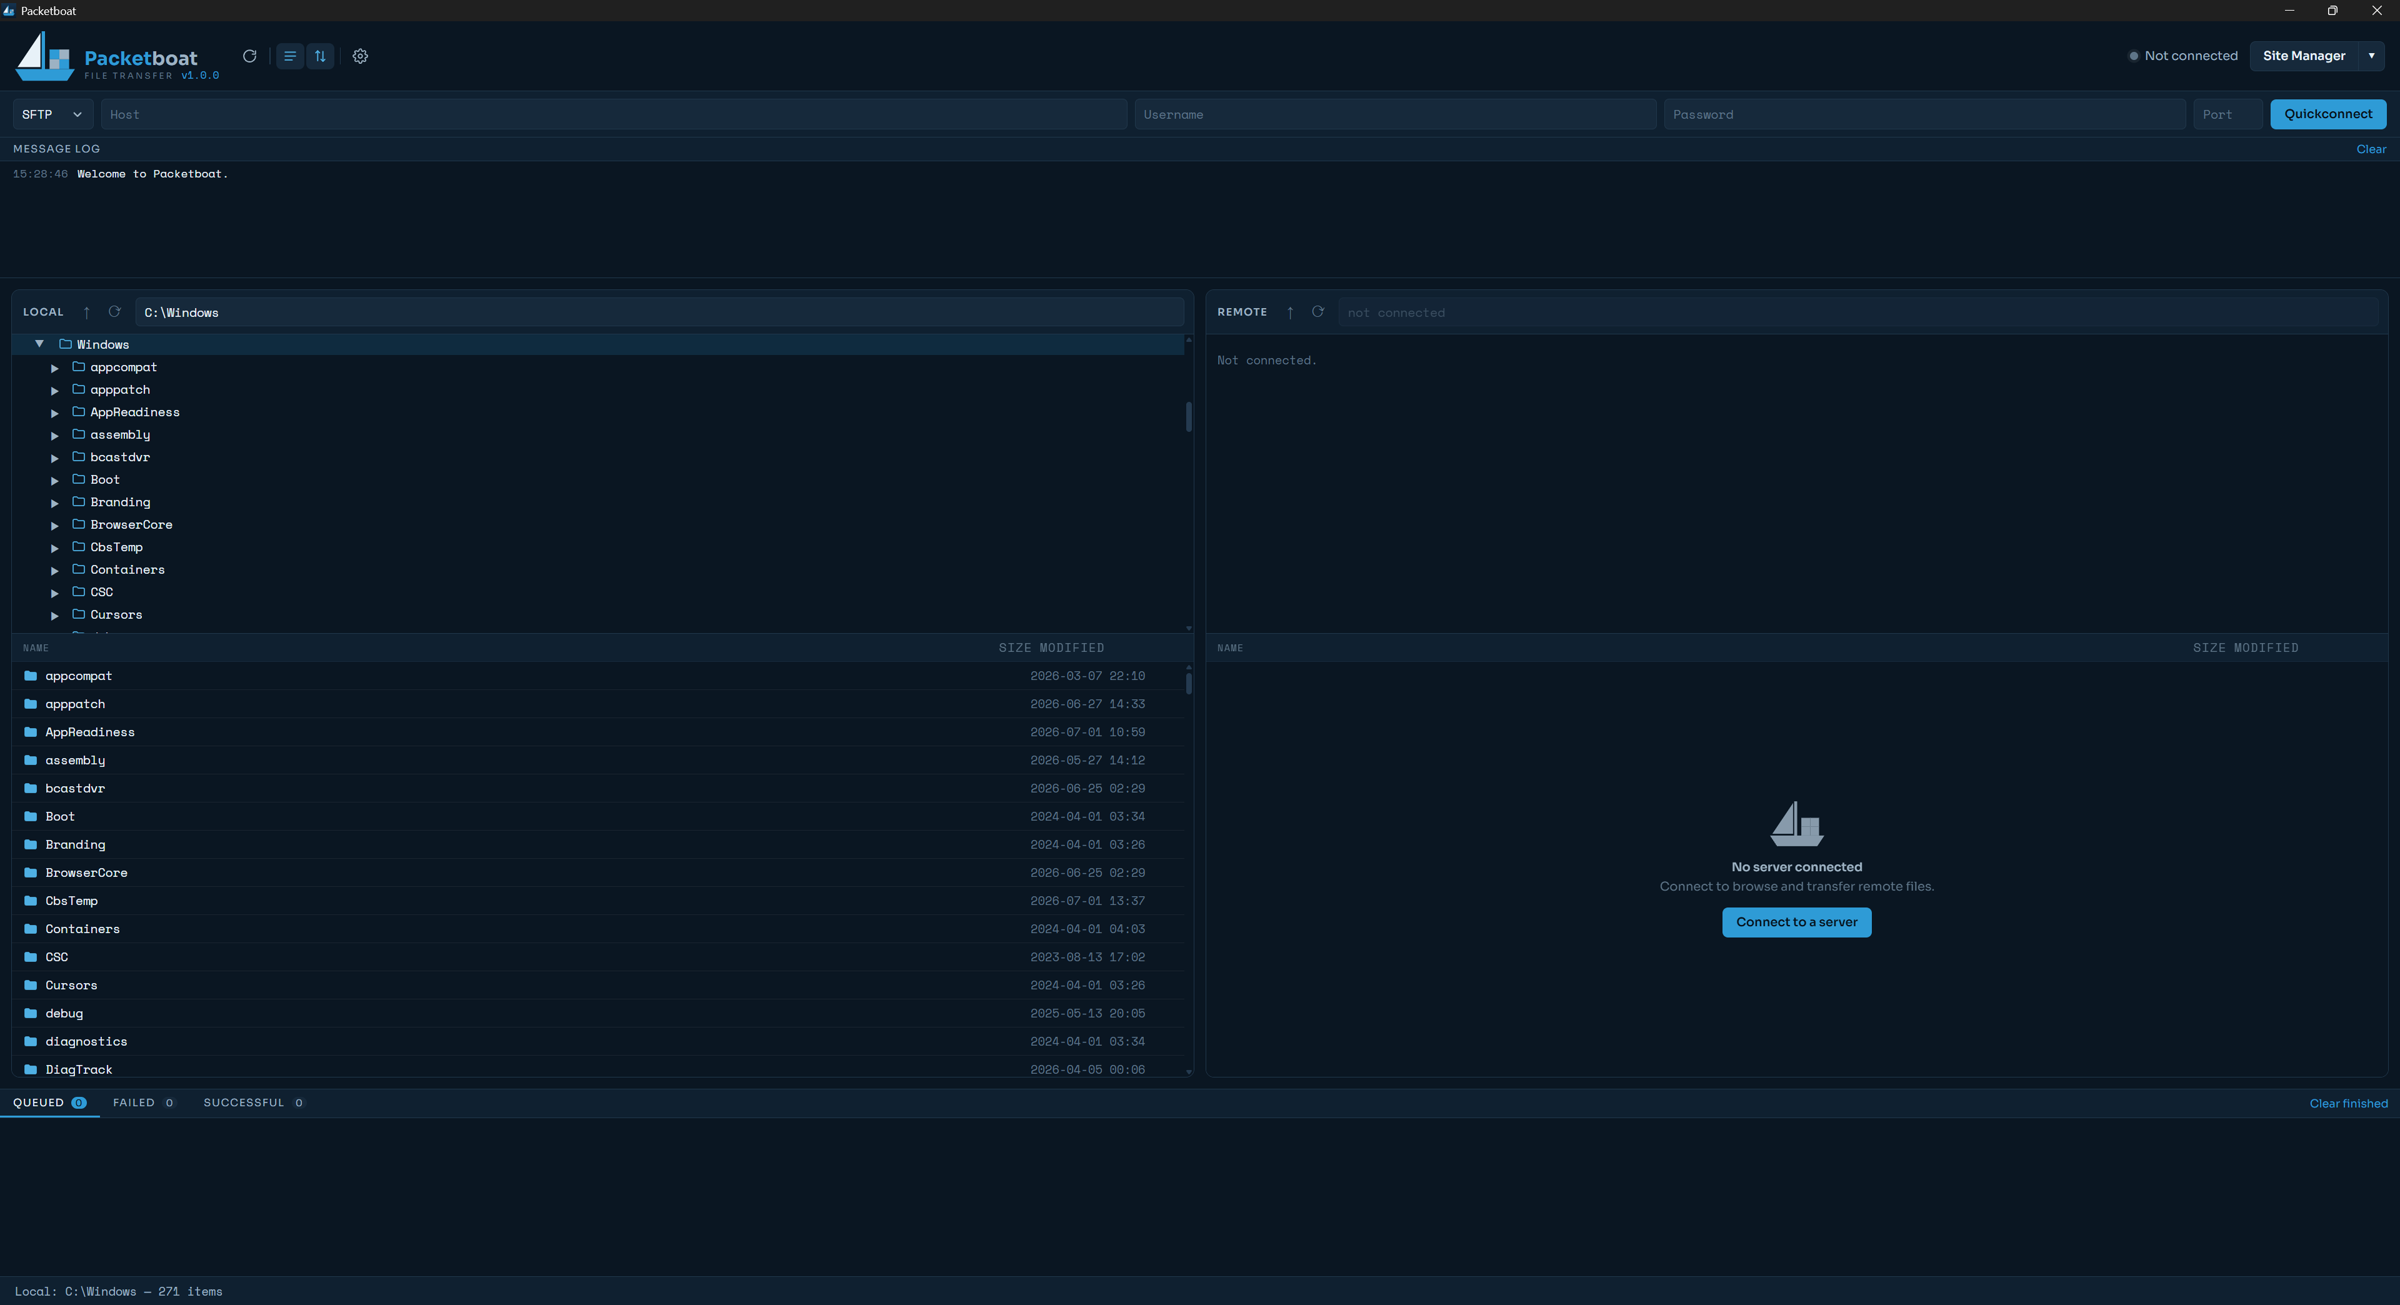The image size is (2400, 1305).
Task: Go up one level in Remote pane
Action: pyautogui.click(x=1290, y=312)
